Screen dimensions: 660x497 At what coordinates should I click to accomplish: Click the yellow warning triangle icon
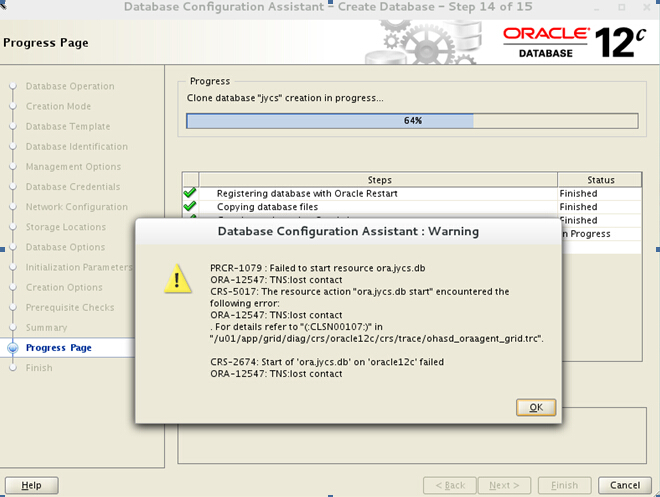coord(178,279)
